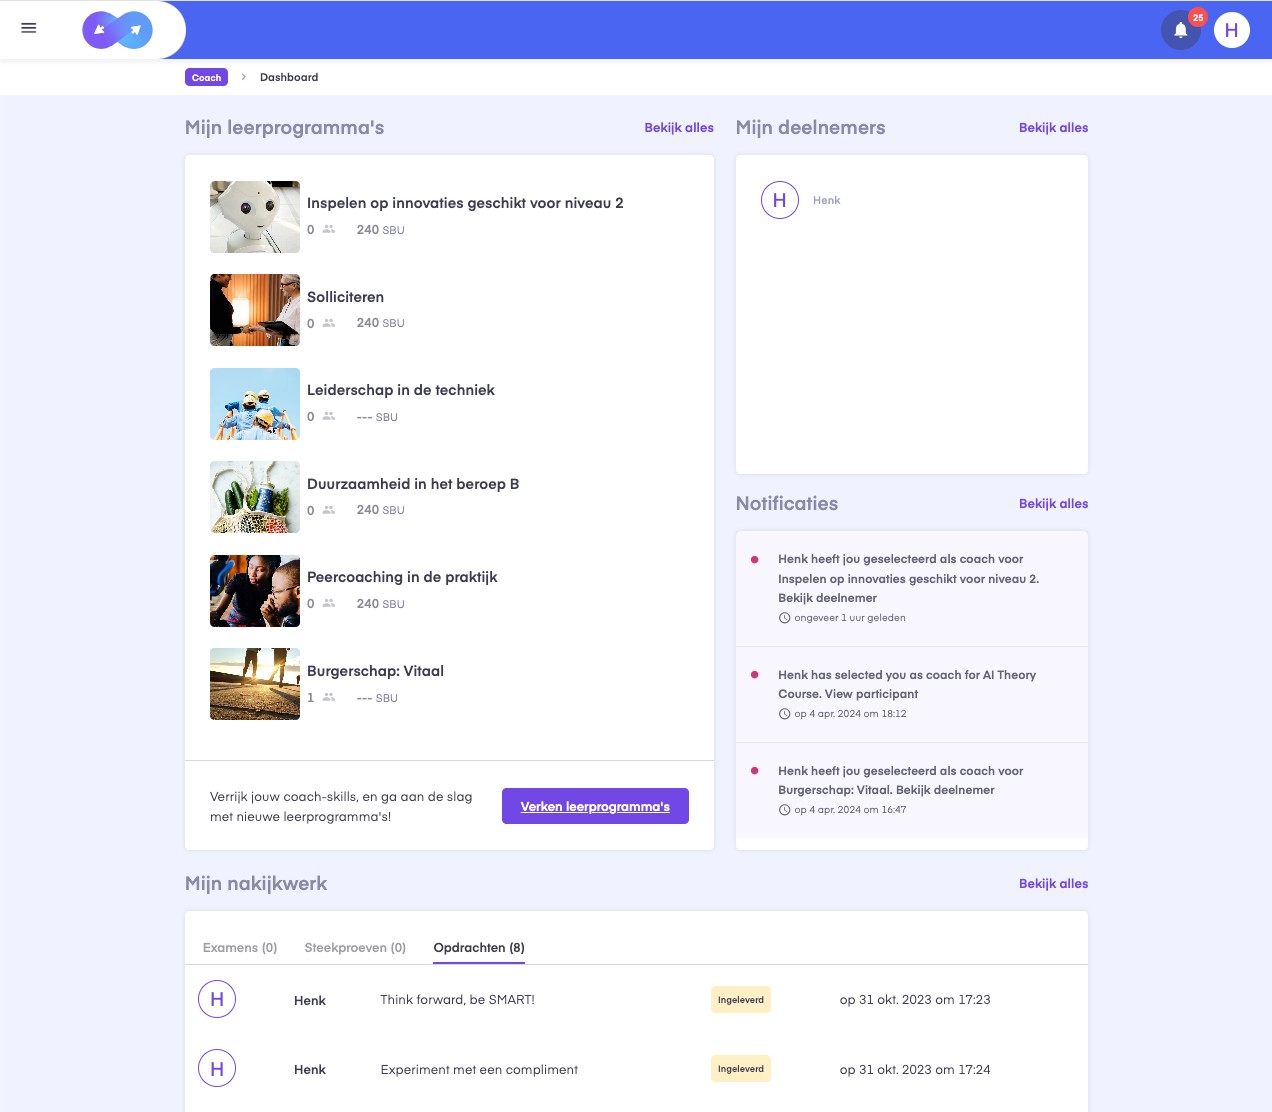Click participants icon under Inspelen op innovaties
1272x1112 pixels.
tap(328, 229)
